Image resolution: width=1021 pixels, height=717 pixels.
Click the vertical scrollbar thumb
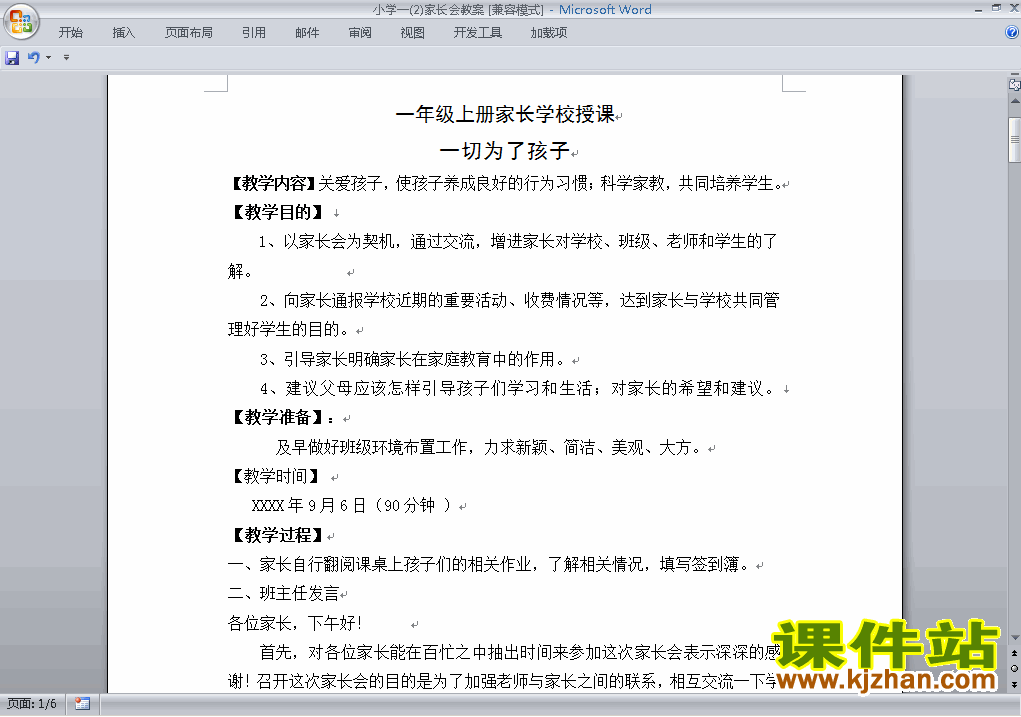pos(1014,139)
